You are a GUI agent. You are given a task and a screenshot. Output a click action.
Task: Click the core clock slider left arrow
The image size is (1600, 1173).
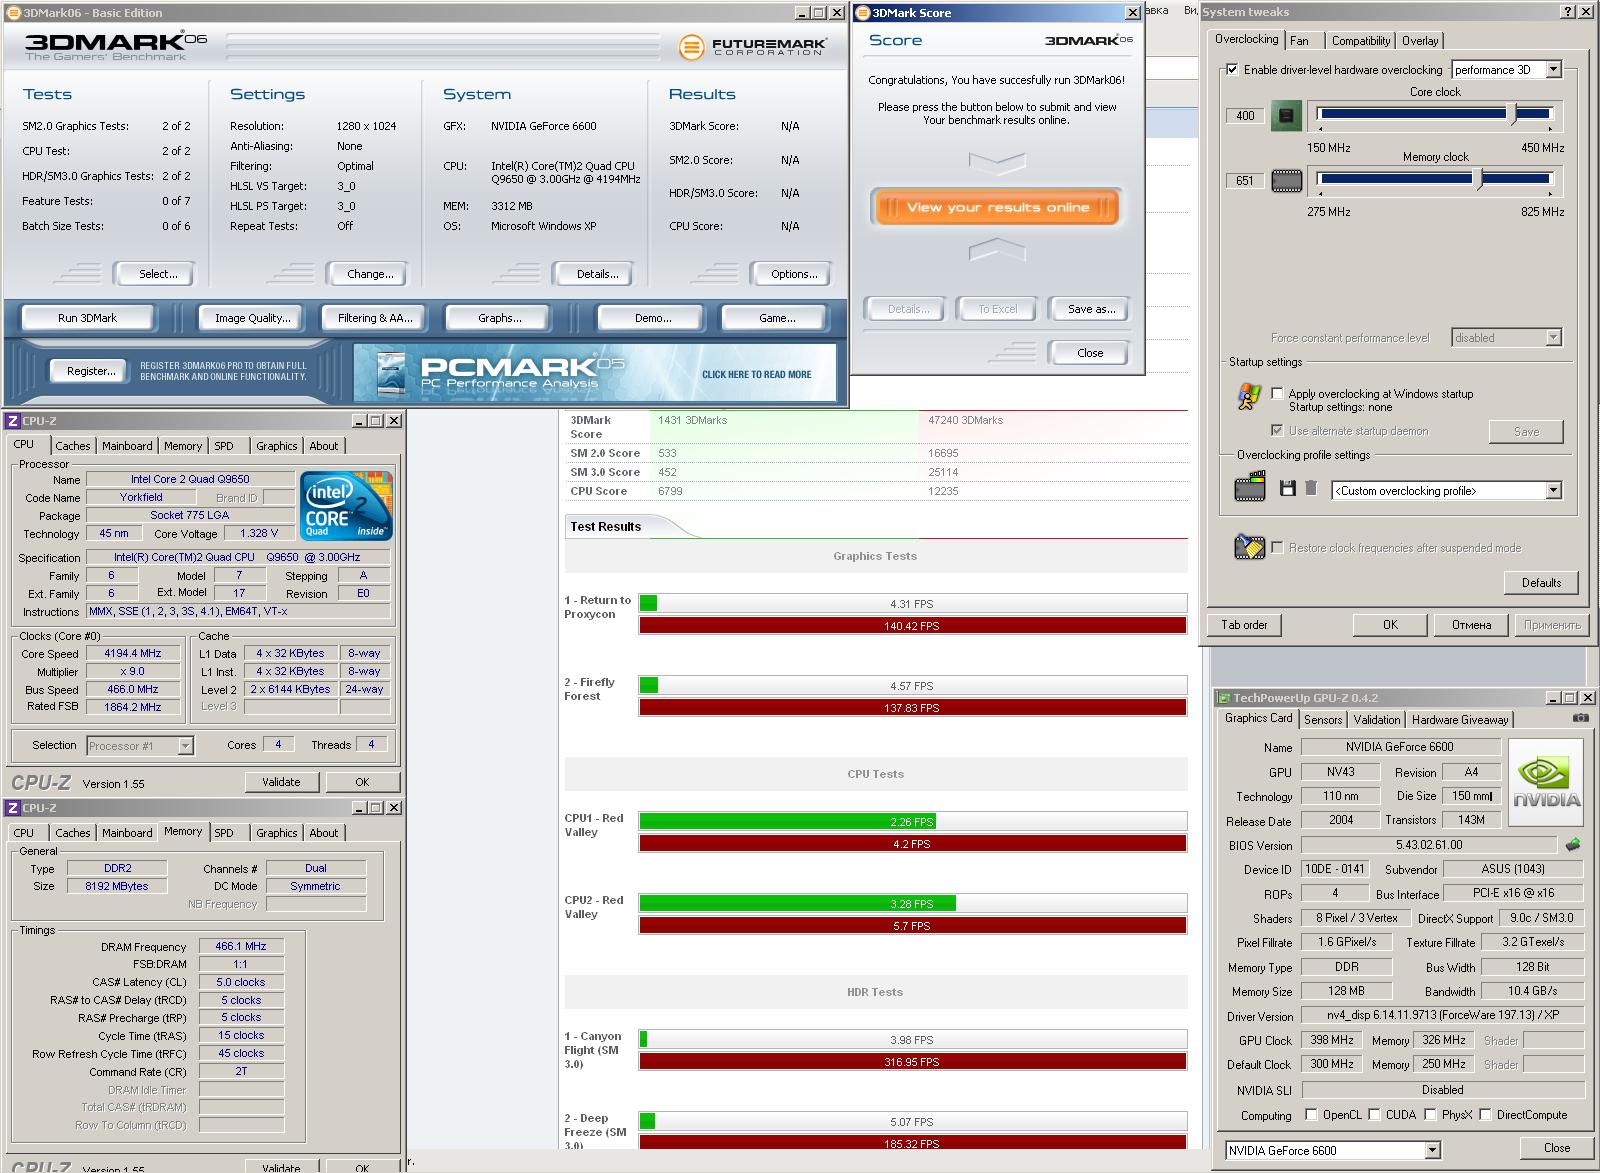click(1322, 128)
